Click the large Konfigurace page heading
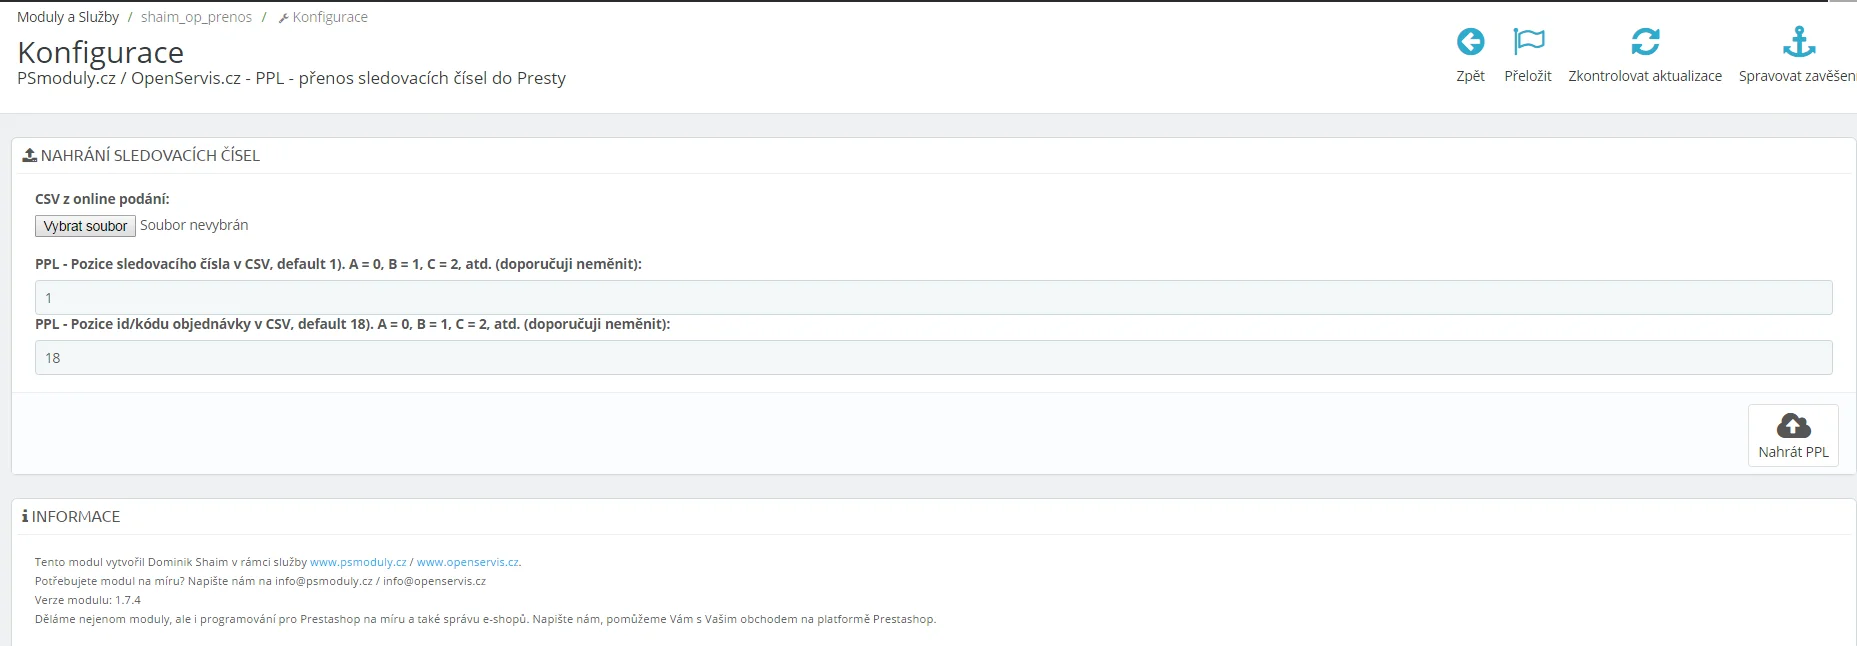 tap(101, 52)
